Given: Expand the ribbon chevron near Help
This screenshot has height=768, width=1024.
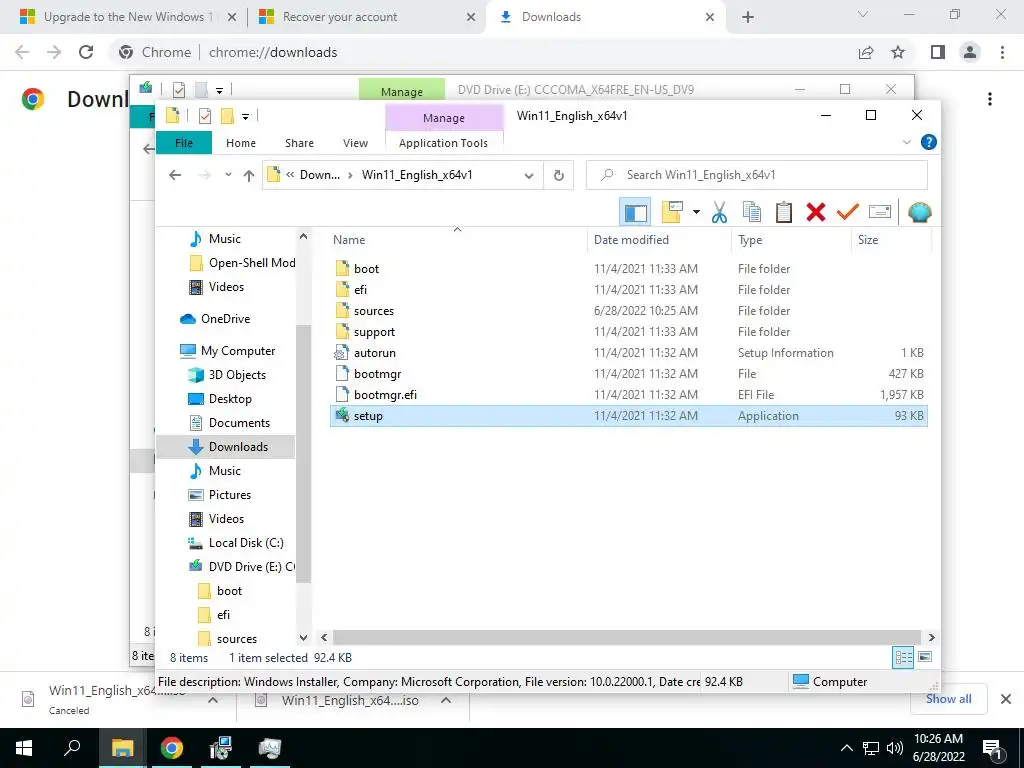Looking at the screenshot, I should 906,142.
